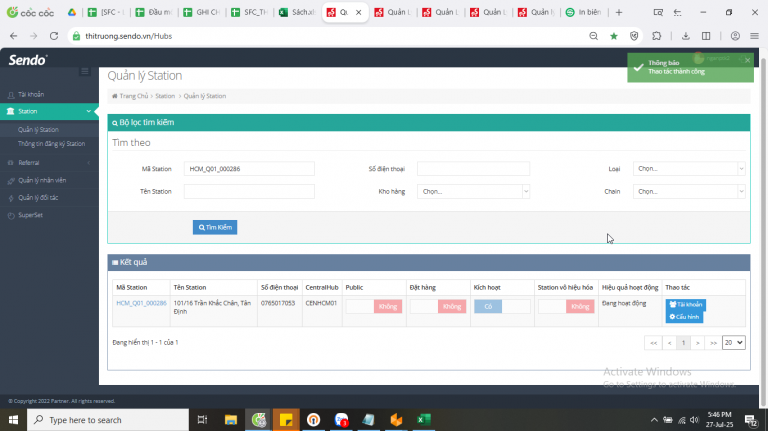
Task: Click the Tìm Kiếm search button
Action: [x=215, y=227]
